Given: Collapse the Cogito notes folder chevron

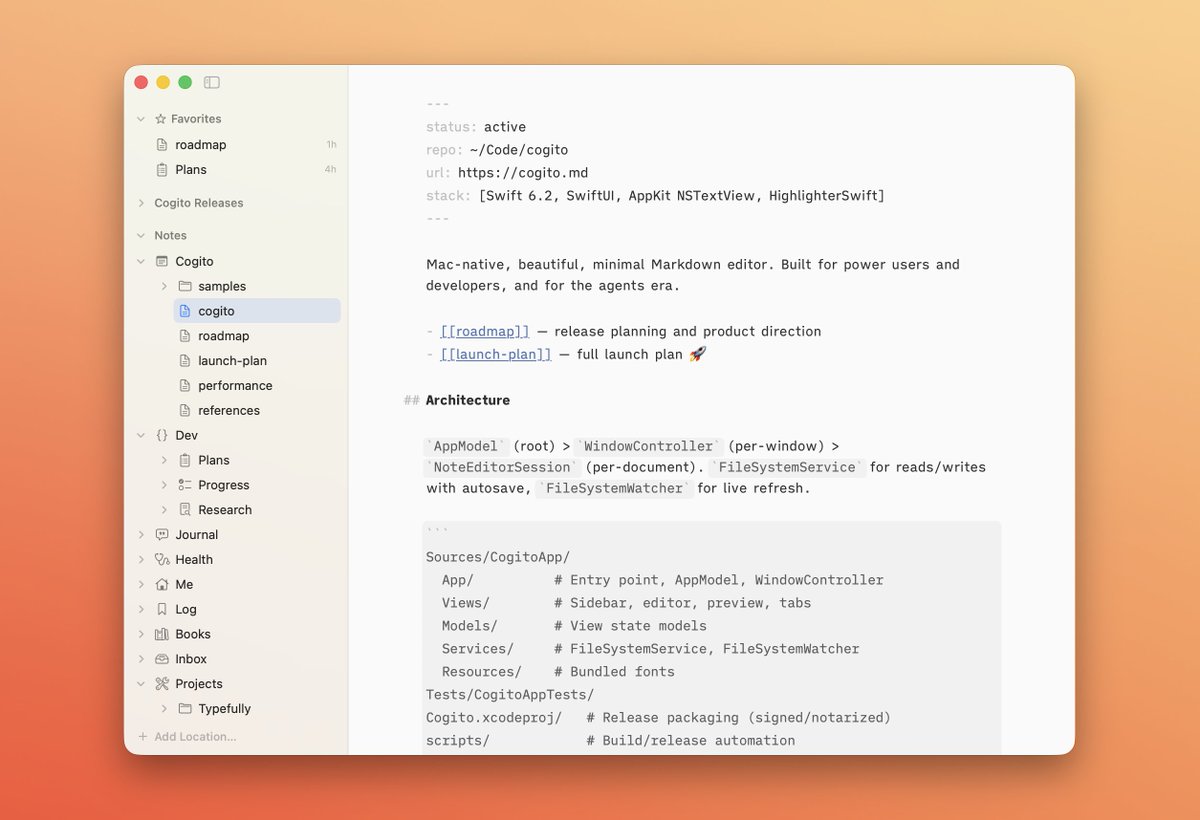Looking at the screenshot, I should (x=141, y=262).
